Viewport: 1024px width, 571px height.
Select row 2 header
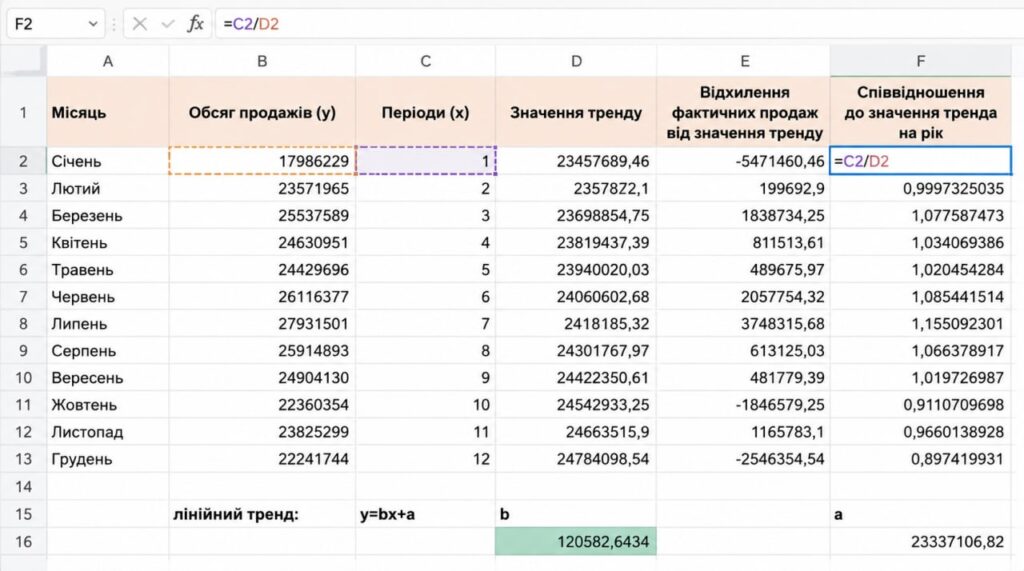[24, 161]
